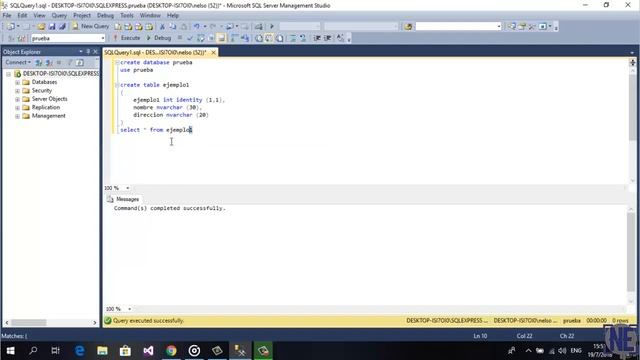Collapse the DESKTOP-ISI7OI0\SQLEXPRESS server node
Viewport: 640px width, 360px height.
9,74
